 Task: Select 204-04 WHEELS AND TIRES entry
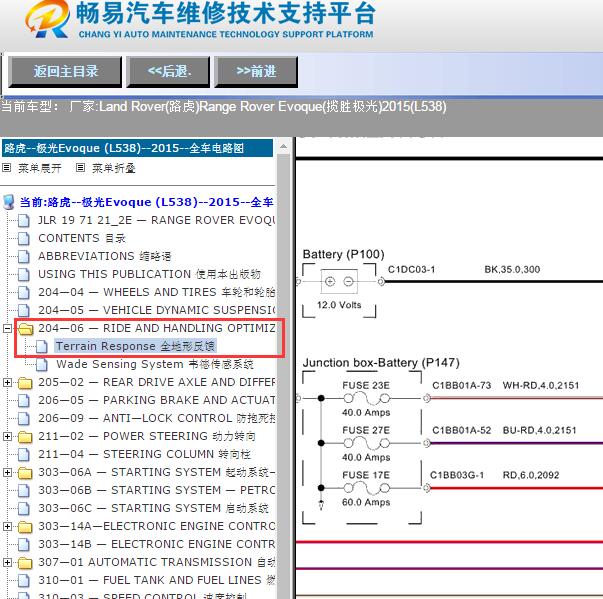(157, 292)
